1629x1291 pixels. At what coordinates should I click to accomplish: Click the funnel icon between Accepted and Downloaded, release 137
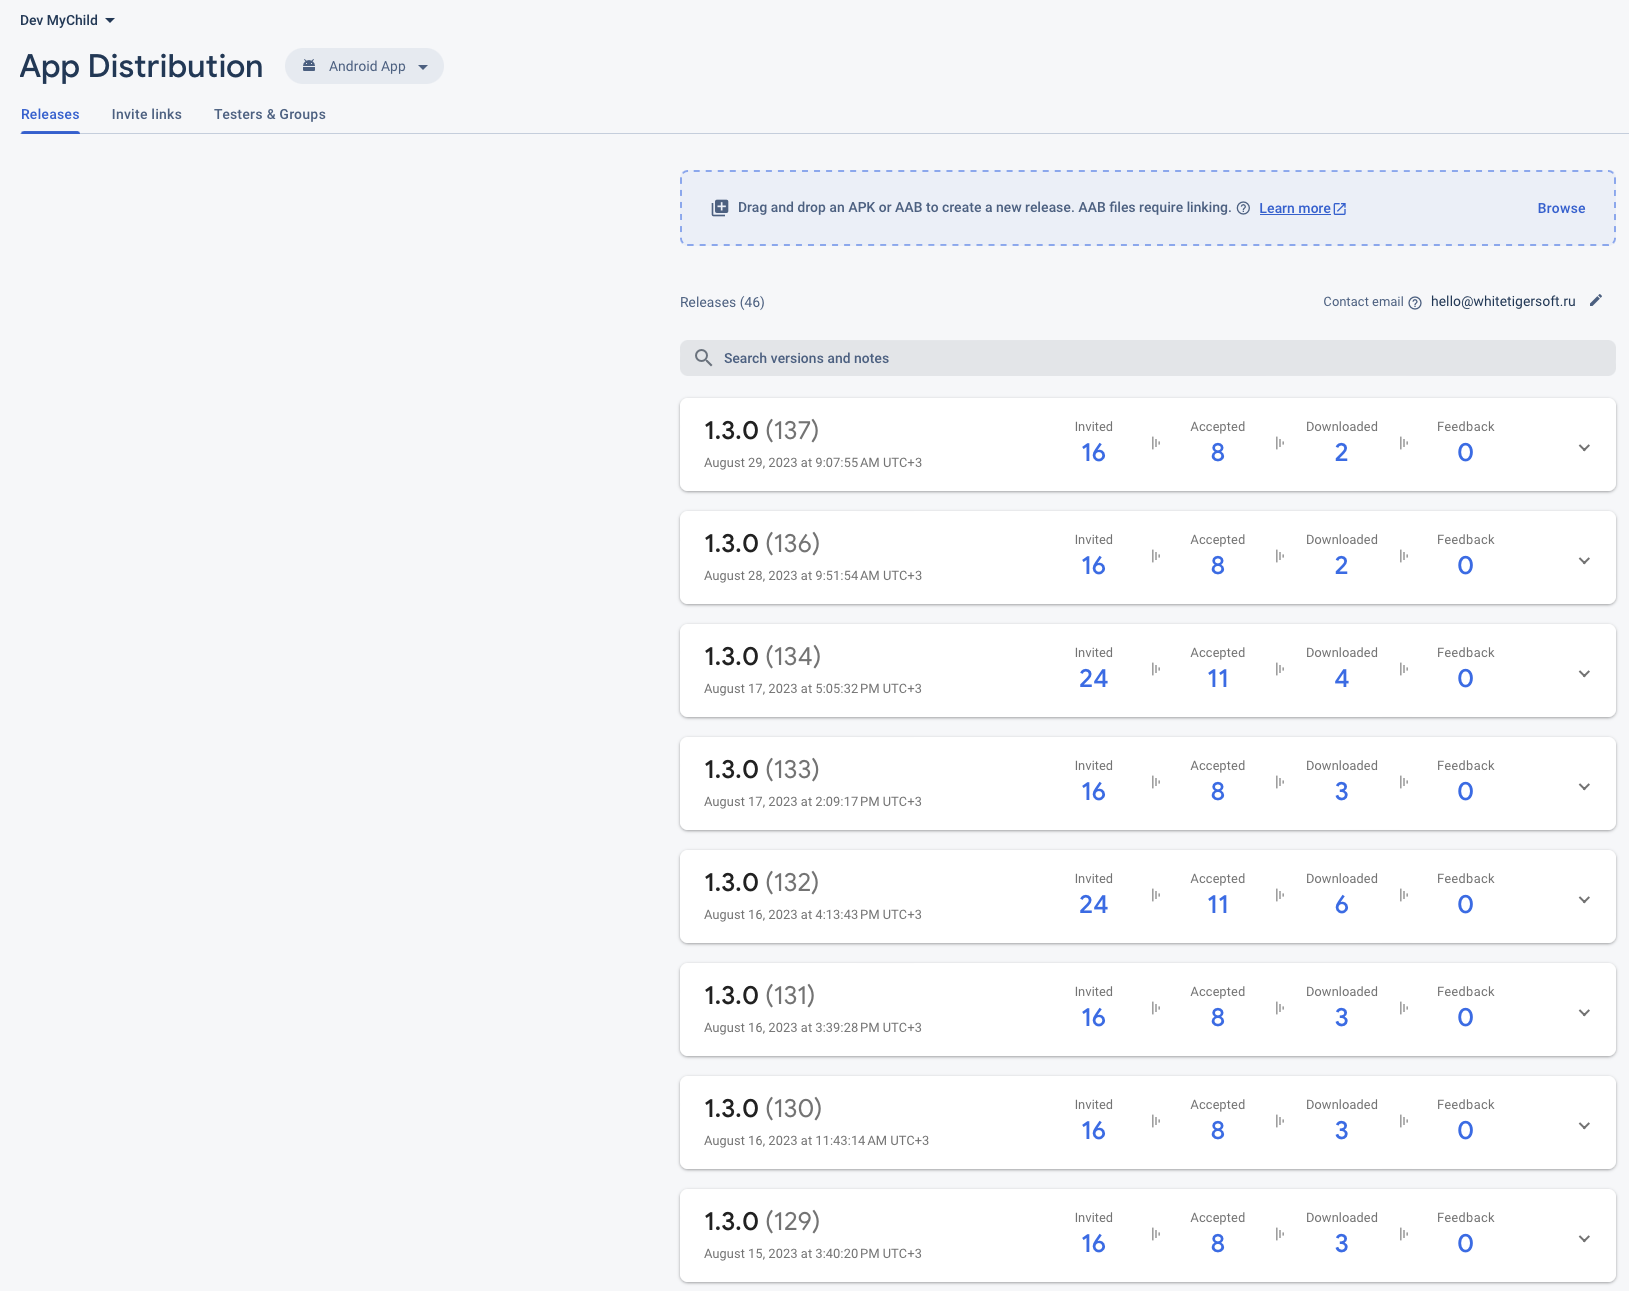click(x=1279, y=443)
